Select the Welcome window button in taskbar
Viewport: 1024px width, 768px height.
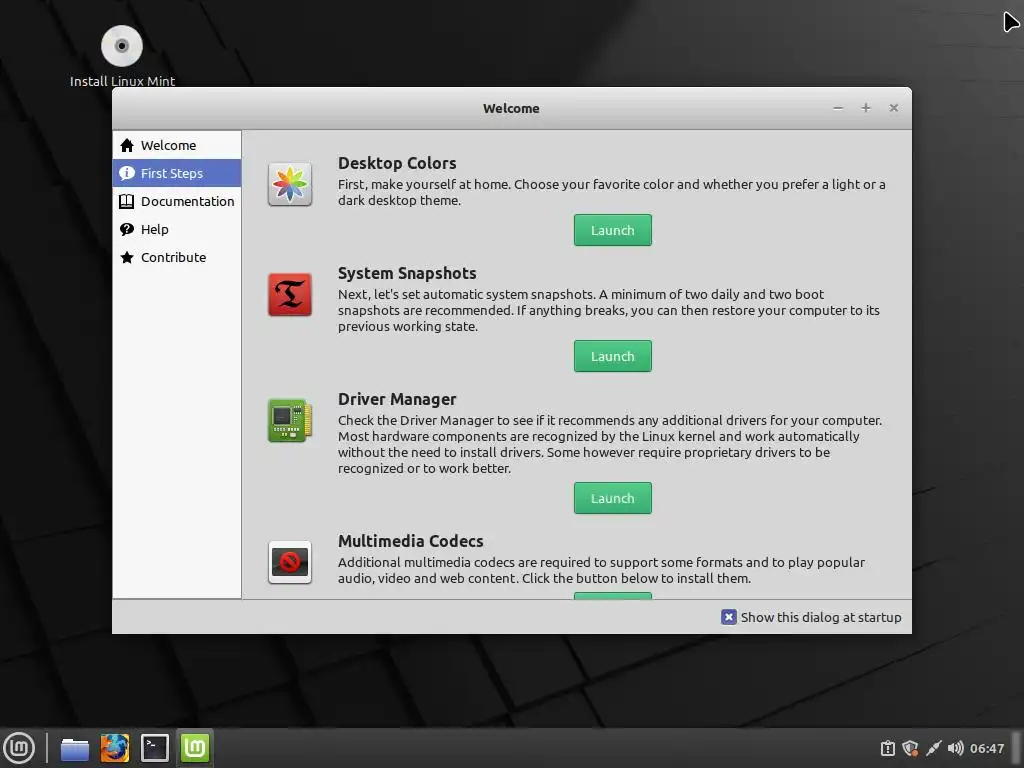pos(195,748)
